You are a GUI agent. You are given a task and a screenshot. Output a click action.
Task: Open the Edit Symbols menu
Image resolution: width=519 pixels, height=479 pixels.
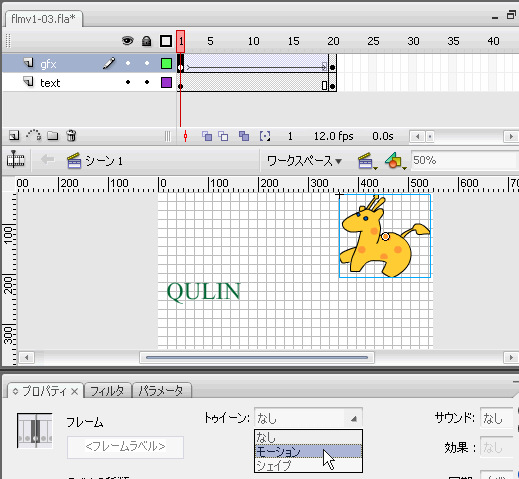(x=395, y=161)
